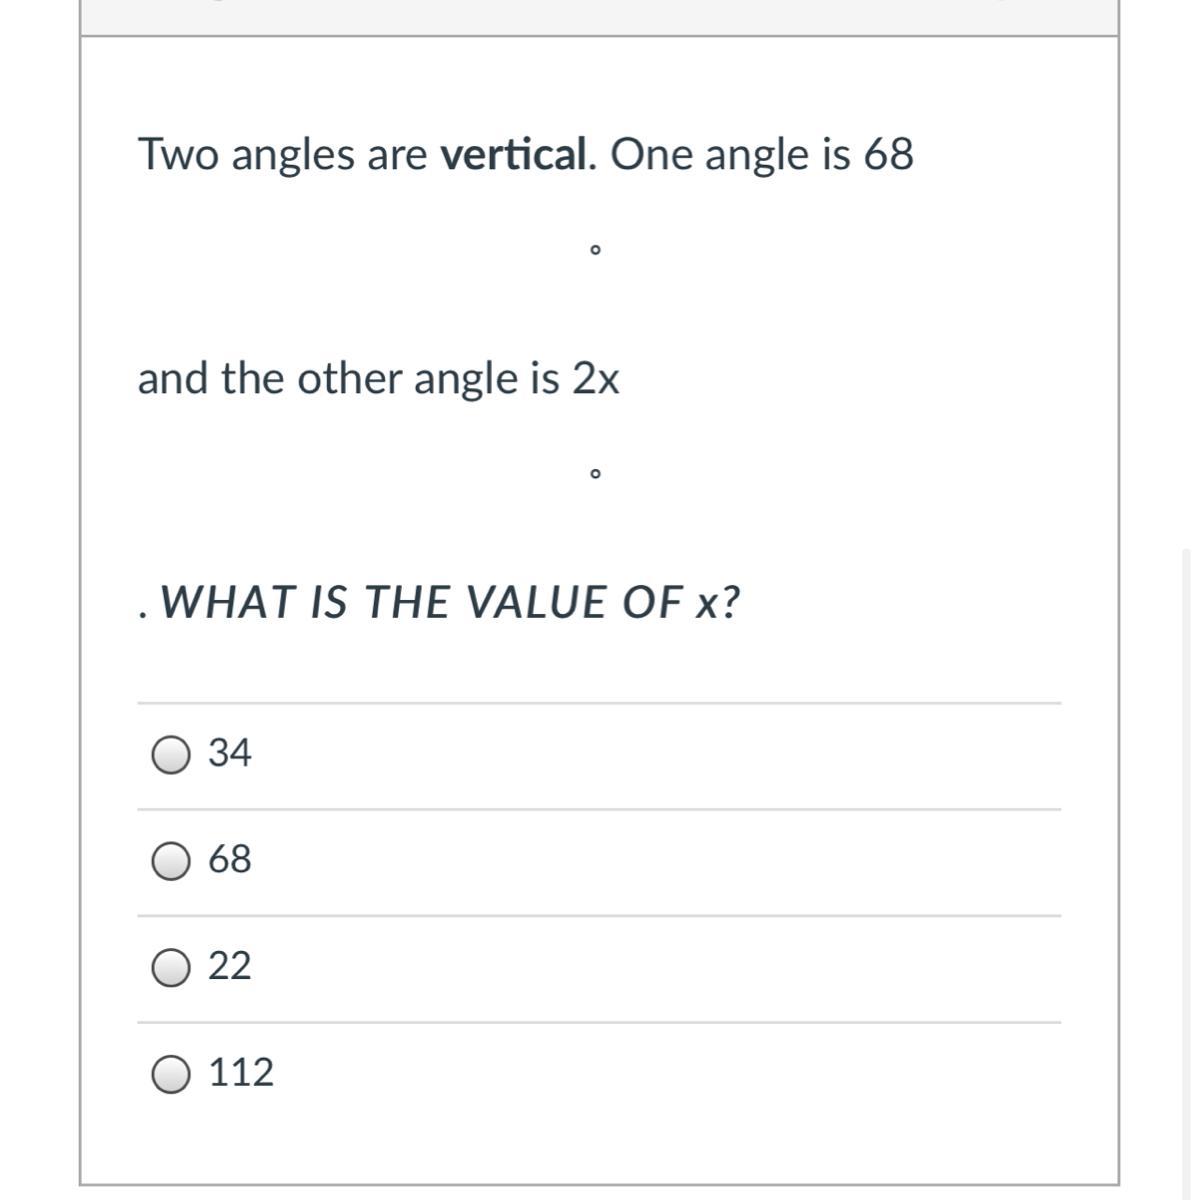
Task: Click the answer label "34"
Action: [230, 753]
